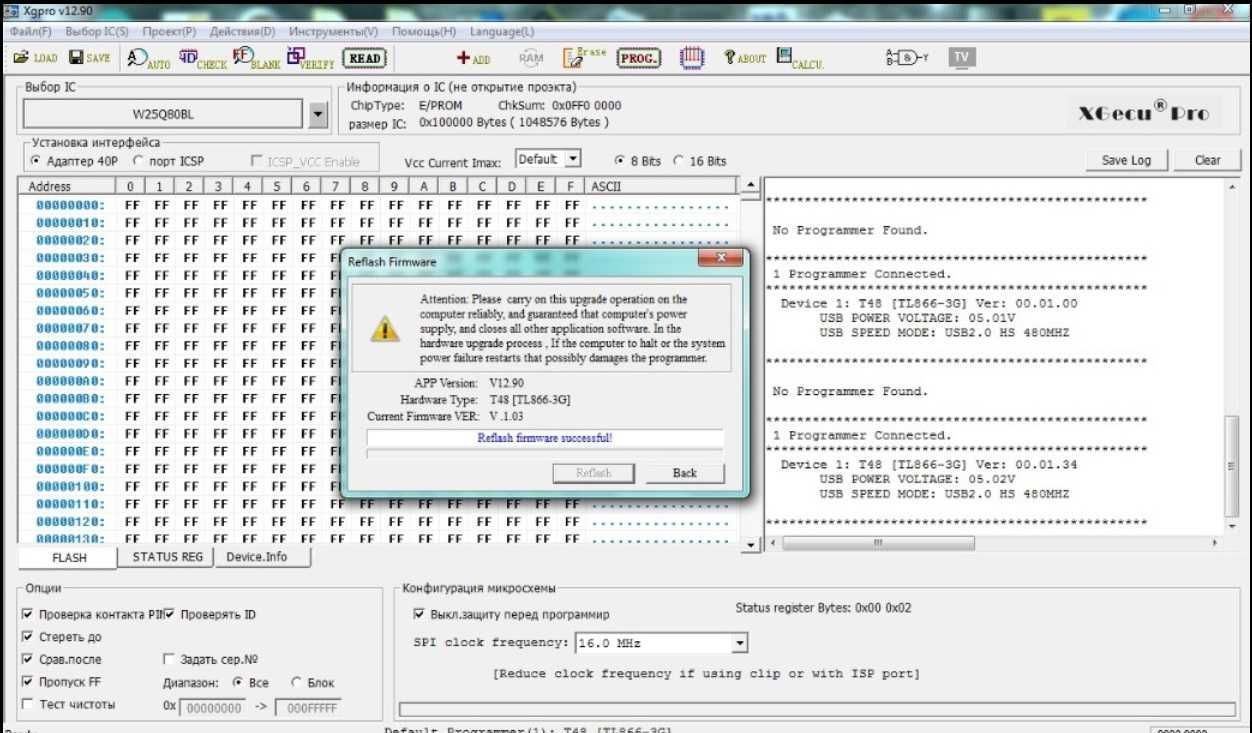Click the PROG. programming icon

click(x=639, y=58)
